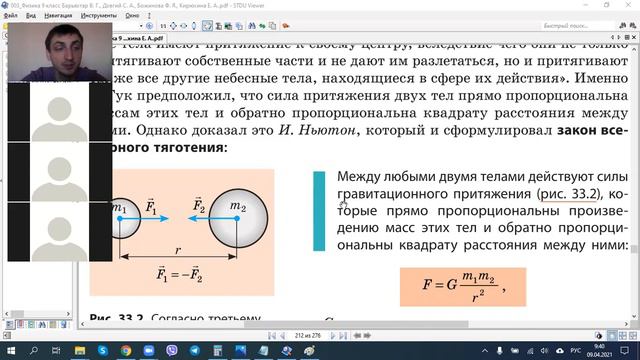Switch to single page layout
The image size is (640, 360).
pos(612,336)
